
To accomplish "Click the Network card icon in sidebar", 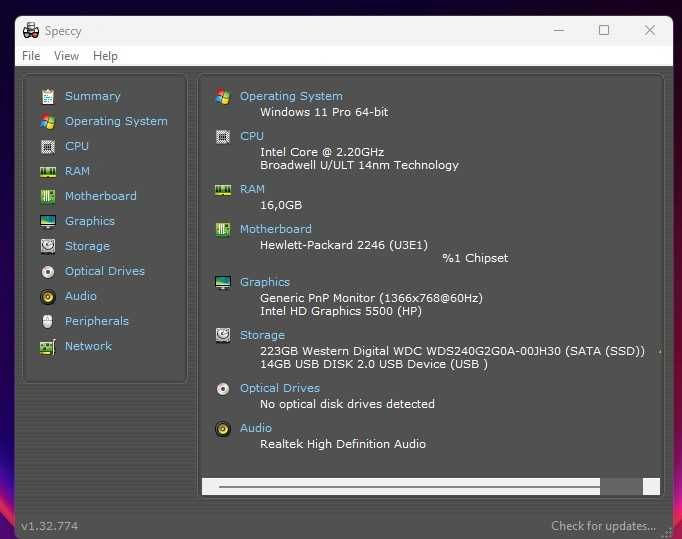I will [x=48, y=347].
